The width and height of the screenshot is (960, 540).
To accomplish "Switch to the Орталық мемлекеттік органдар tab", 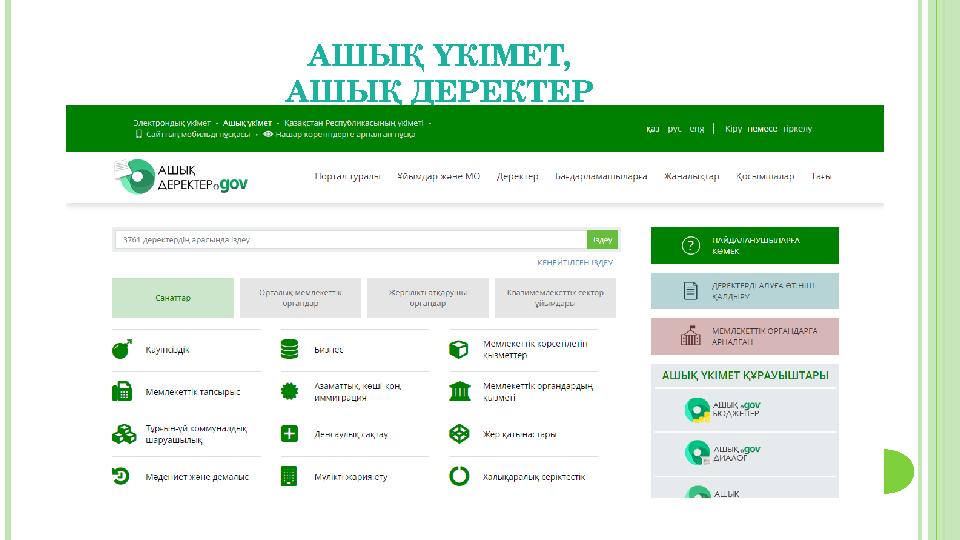I will (x=300, y=298).
